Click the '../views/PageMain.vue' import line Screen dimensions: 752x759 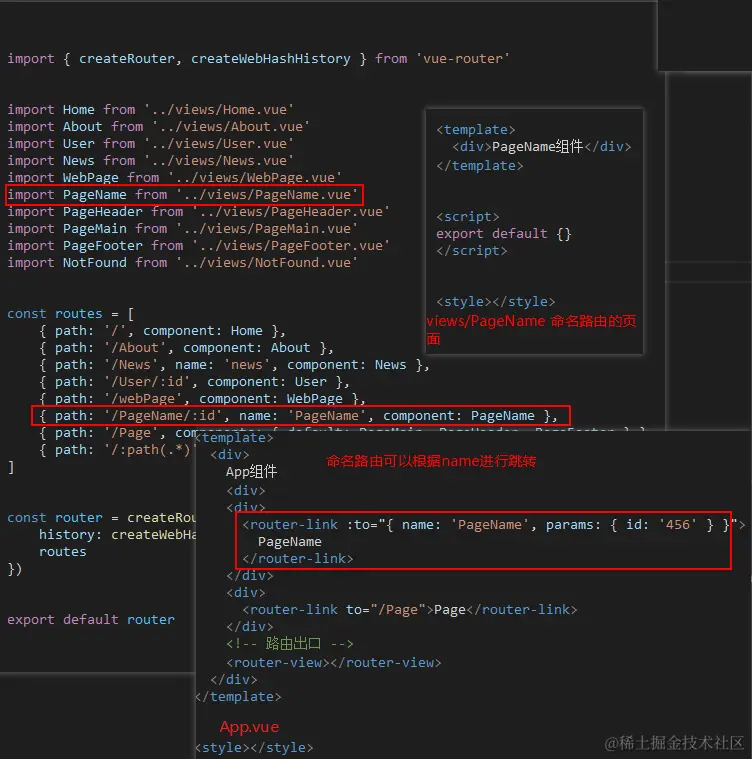click(x=182, y=228)
